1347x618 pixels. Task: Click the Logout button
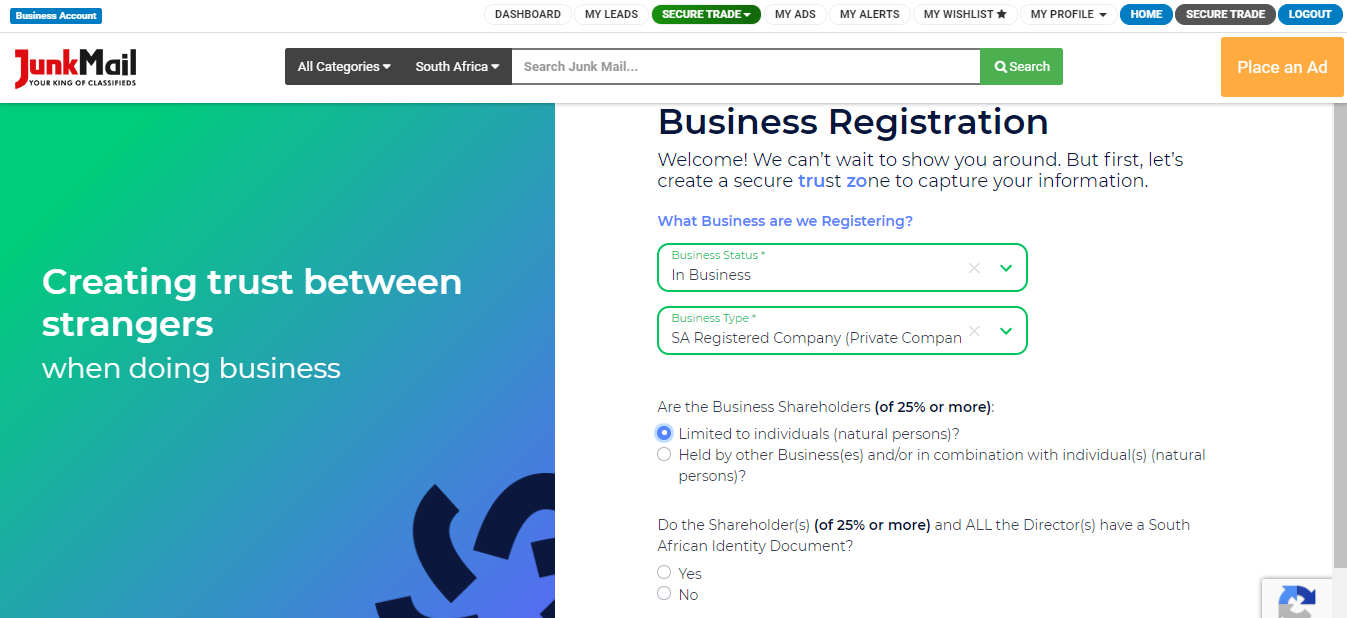[x=1309, y=14]
